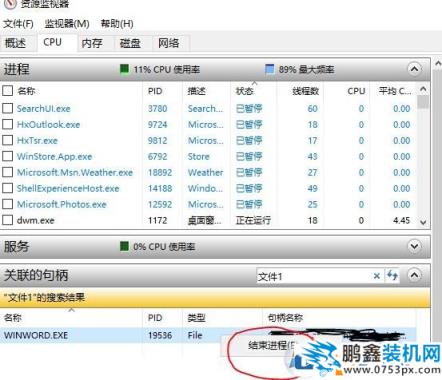Check the dwm.exe process checkbox
Screen dimensions: 442x380
tap(7, 220)
